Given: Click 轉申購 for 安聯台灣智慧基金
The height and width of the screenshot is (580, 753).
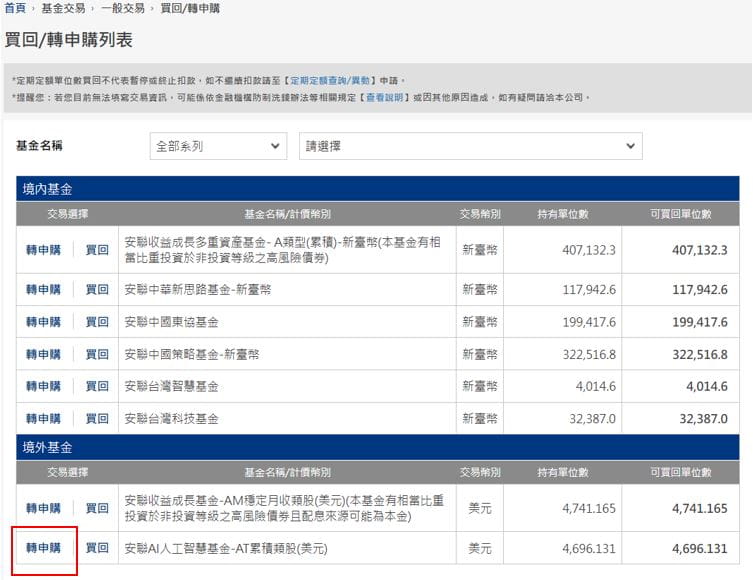Looking at the screenshot, I should point(43,386).
